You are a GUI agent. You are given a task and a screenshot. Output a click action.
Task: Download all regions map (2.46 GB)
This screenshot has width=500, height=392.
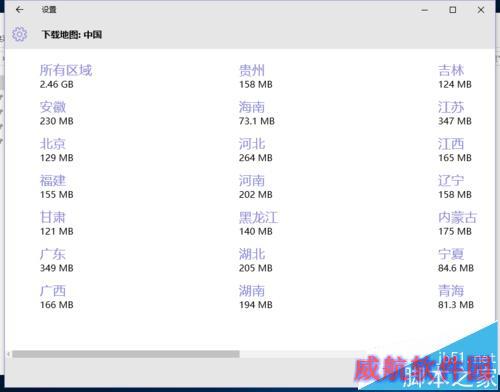tap(66, 77)
